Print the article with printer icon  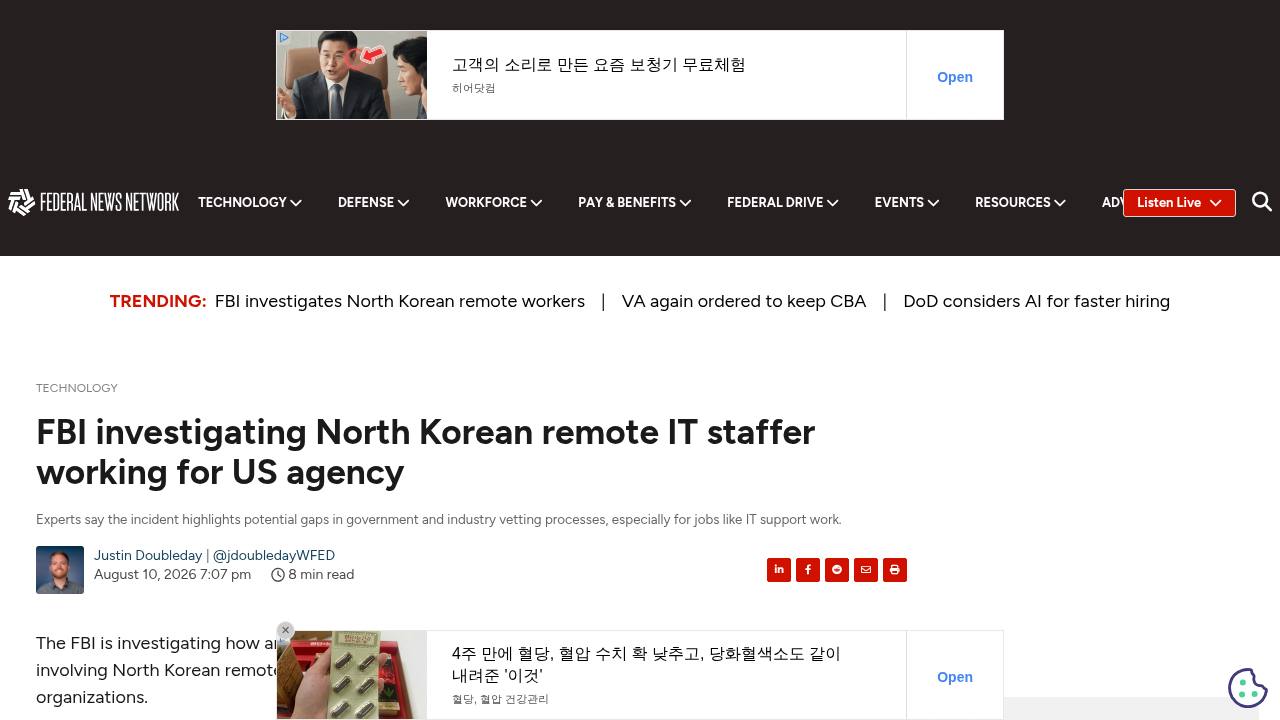pos(895,570)
